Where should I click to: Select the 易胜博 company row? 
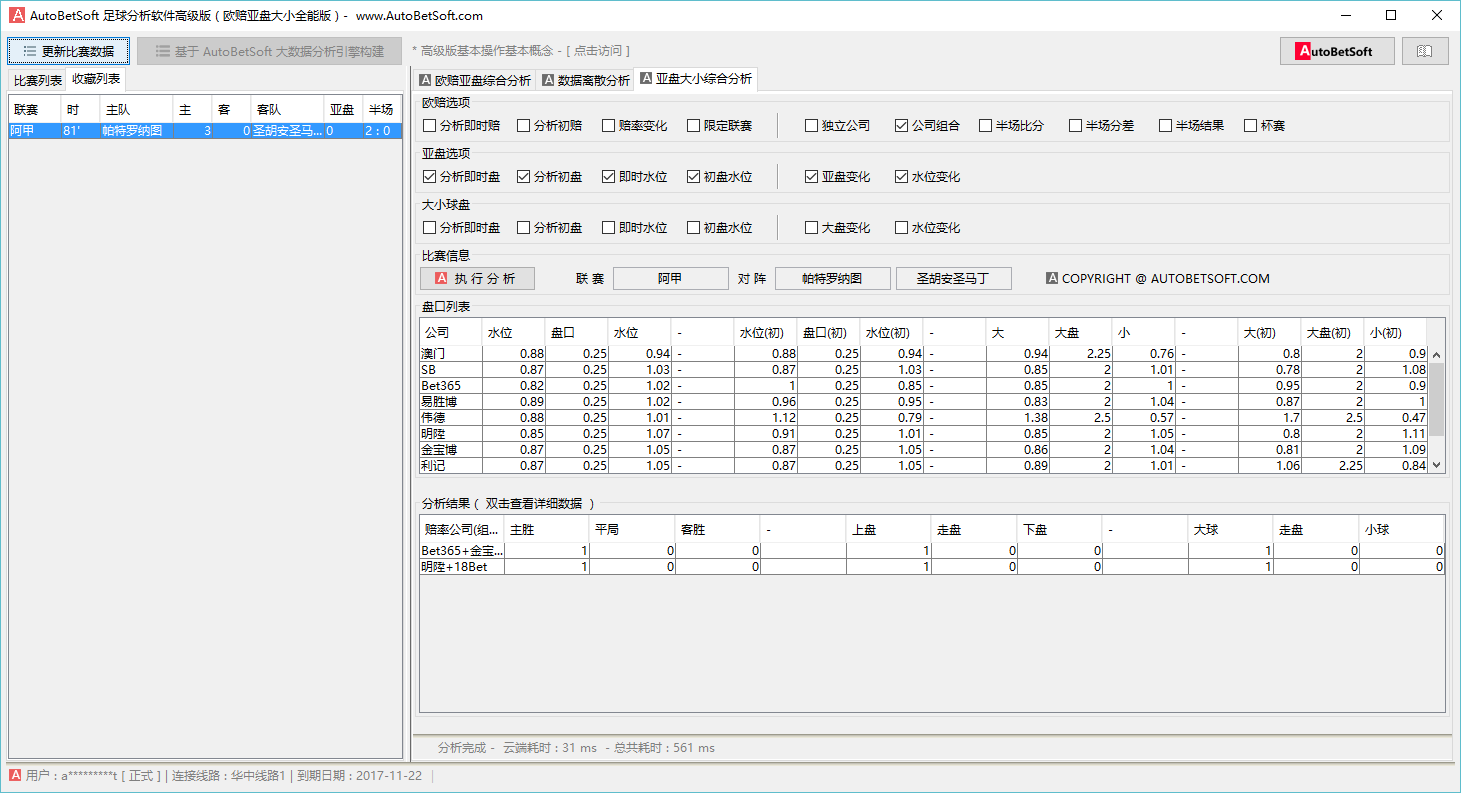923,402
